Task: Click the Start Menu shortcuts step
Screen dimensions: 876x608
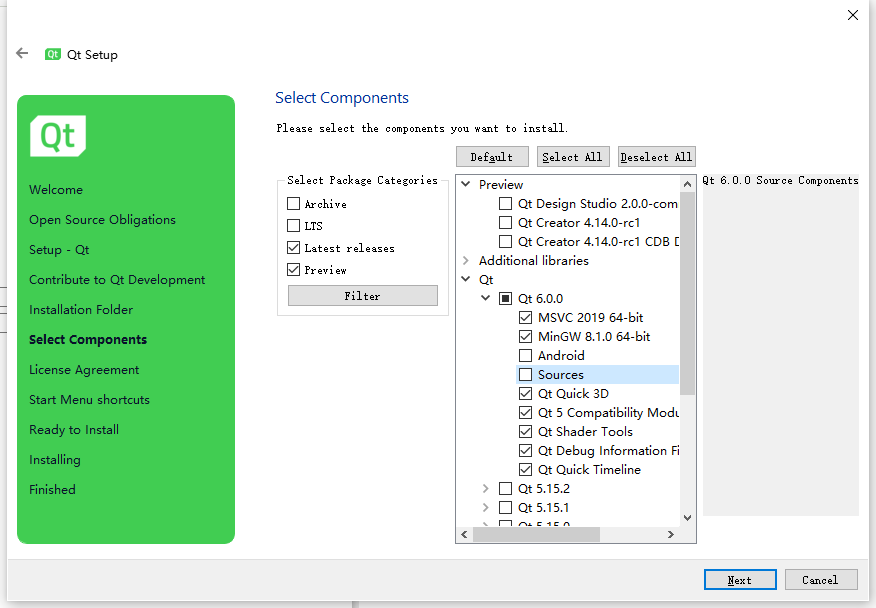Action: click(89, 400)
